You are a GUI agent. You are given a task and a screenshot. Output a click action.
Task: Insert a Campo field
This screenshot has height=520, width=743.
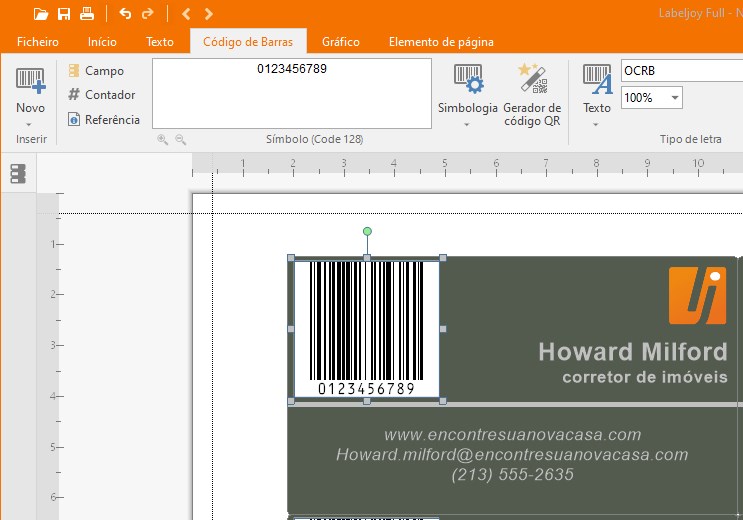click(96, 71)
